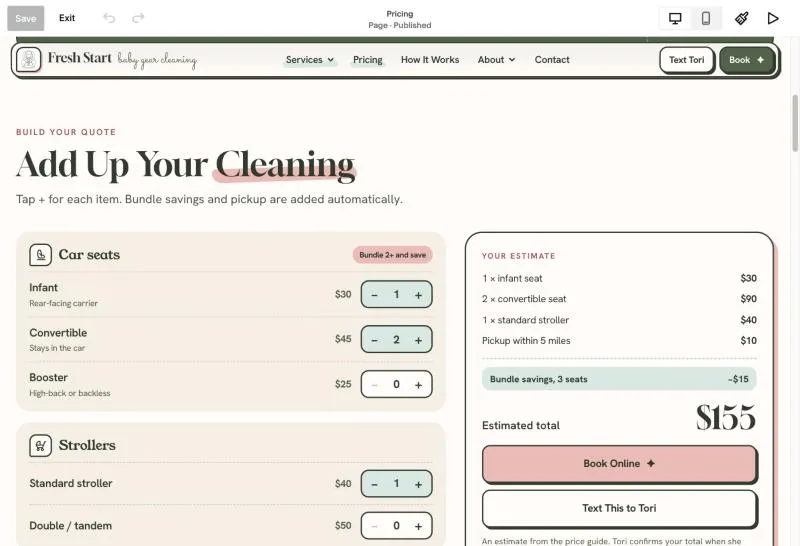Click the Text Tori header button
The height and width of the screenshot is (546, 800).
tap(686, 60)
